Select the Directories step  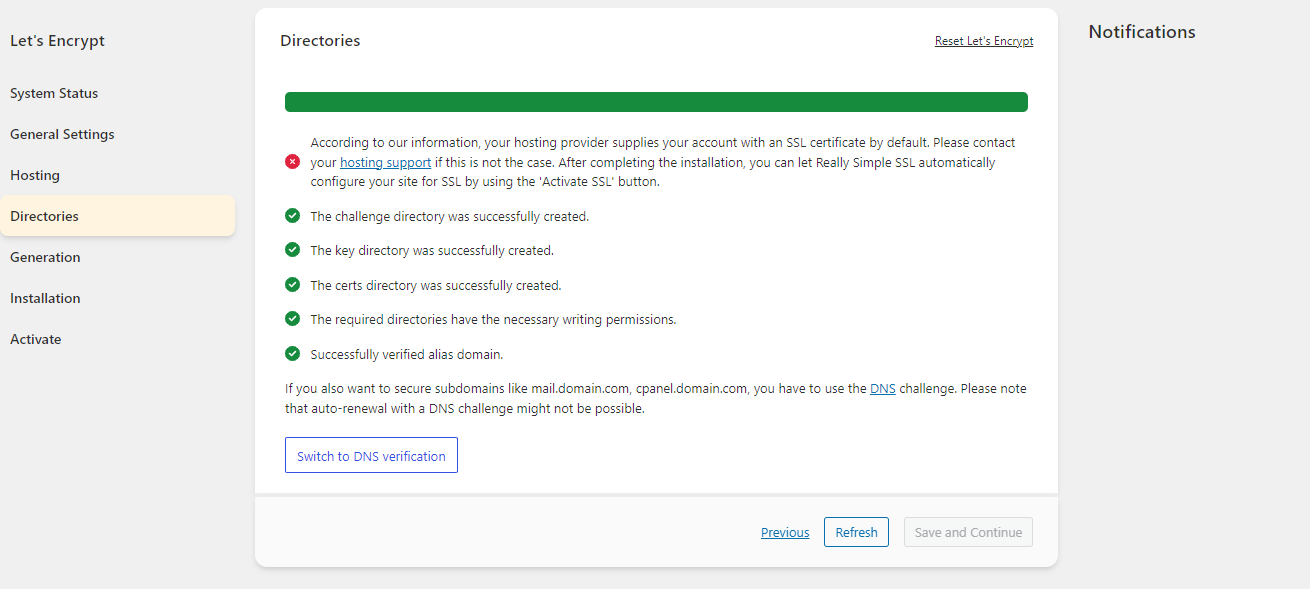117,216
